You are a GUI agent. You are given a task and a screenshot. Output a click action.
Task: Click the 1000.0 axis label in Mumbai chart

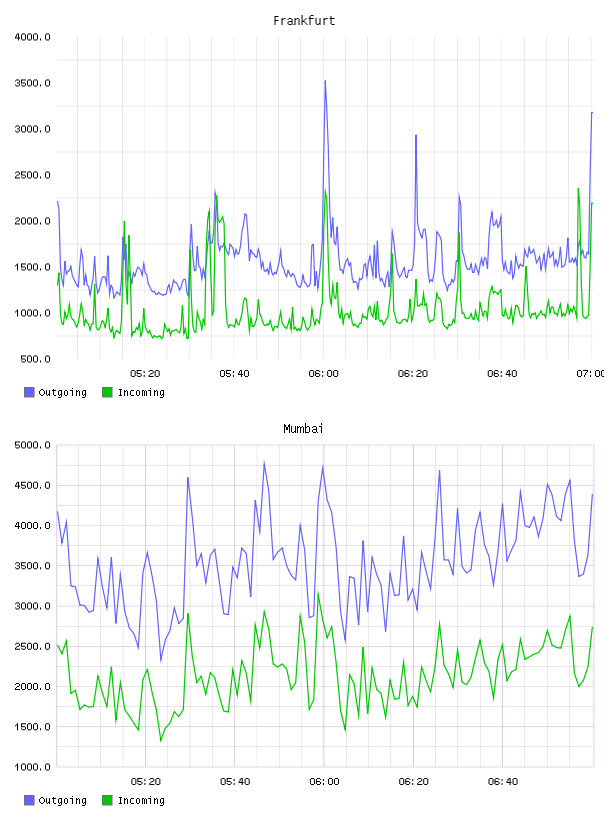(x=32, y=767)
